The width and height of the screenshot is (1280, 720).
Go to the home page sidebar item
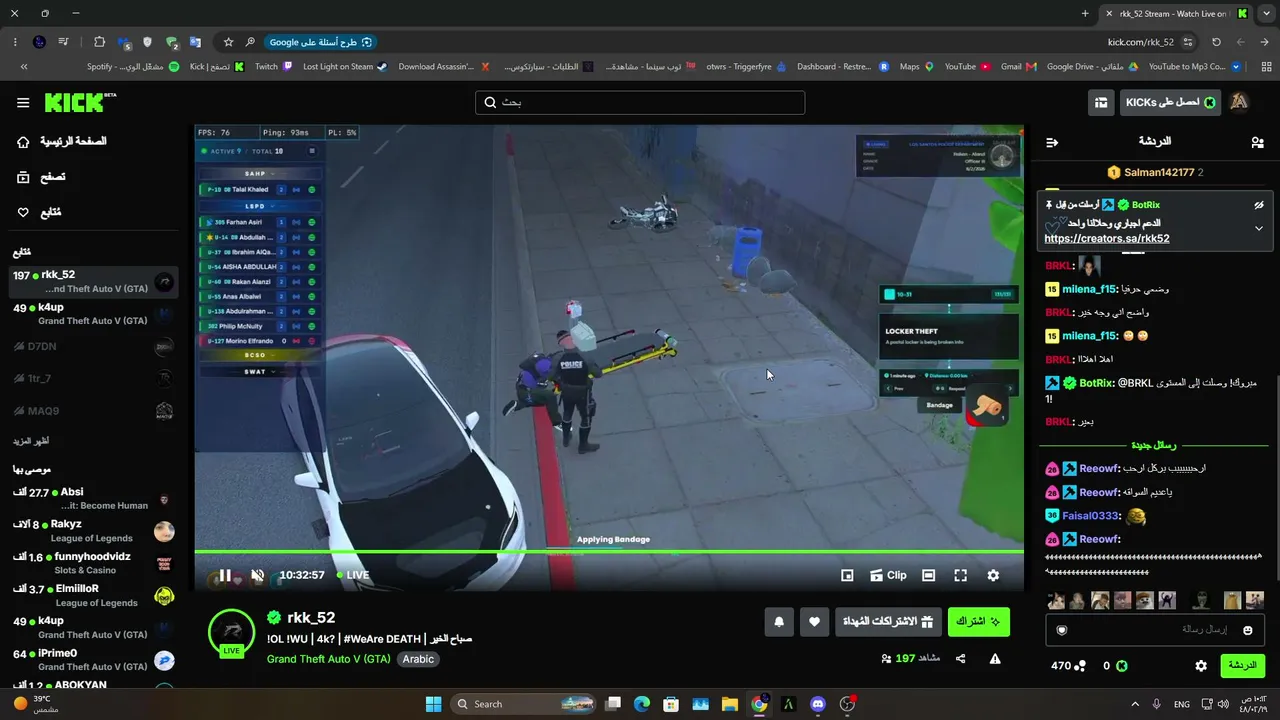pos(61,142)
